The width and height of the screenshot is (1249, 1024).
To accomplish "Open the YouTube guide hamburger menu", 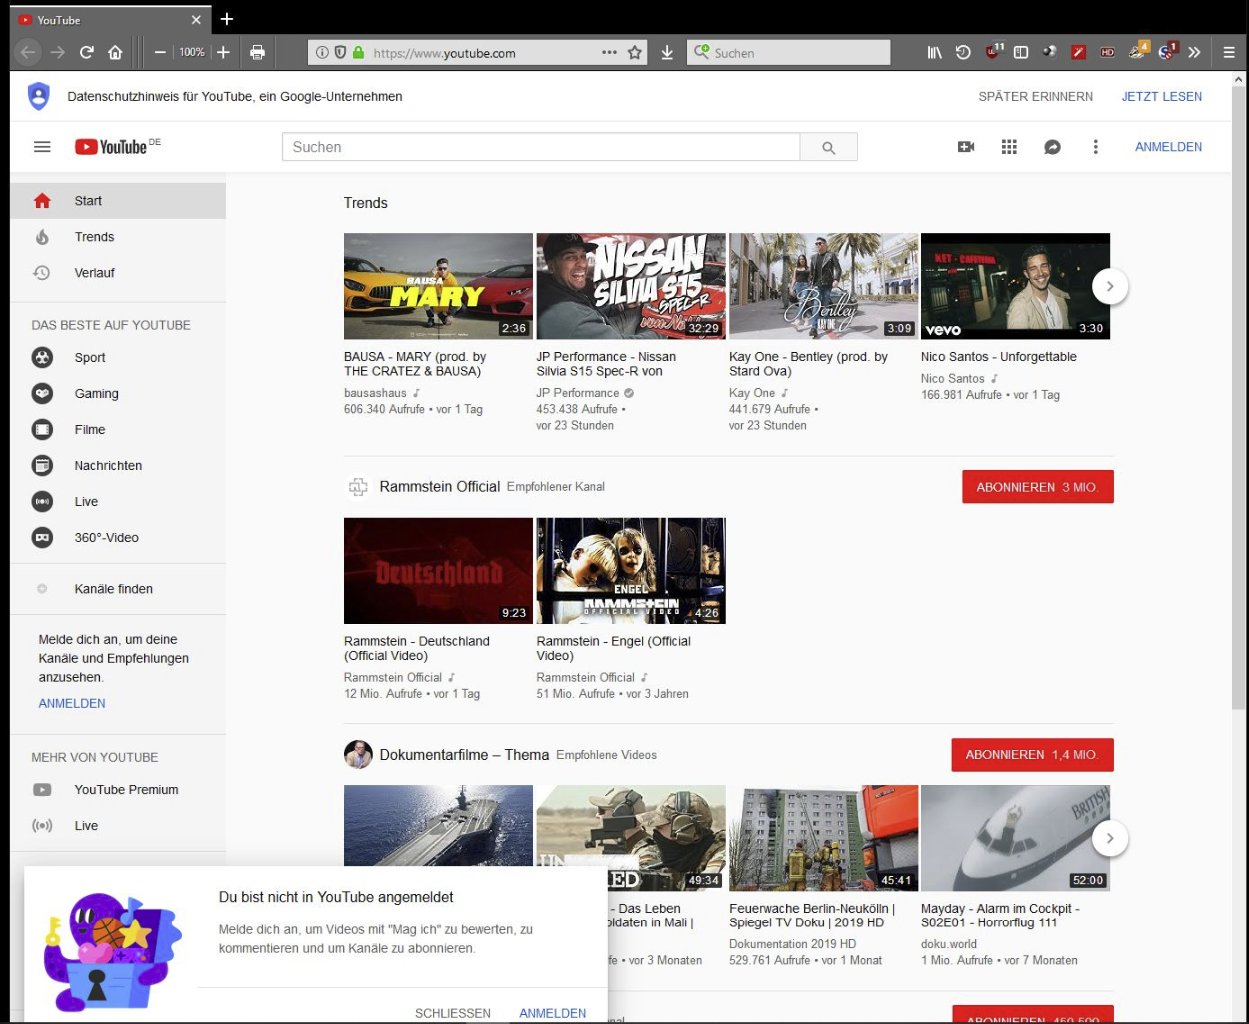I will click(x=42, y=147).
